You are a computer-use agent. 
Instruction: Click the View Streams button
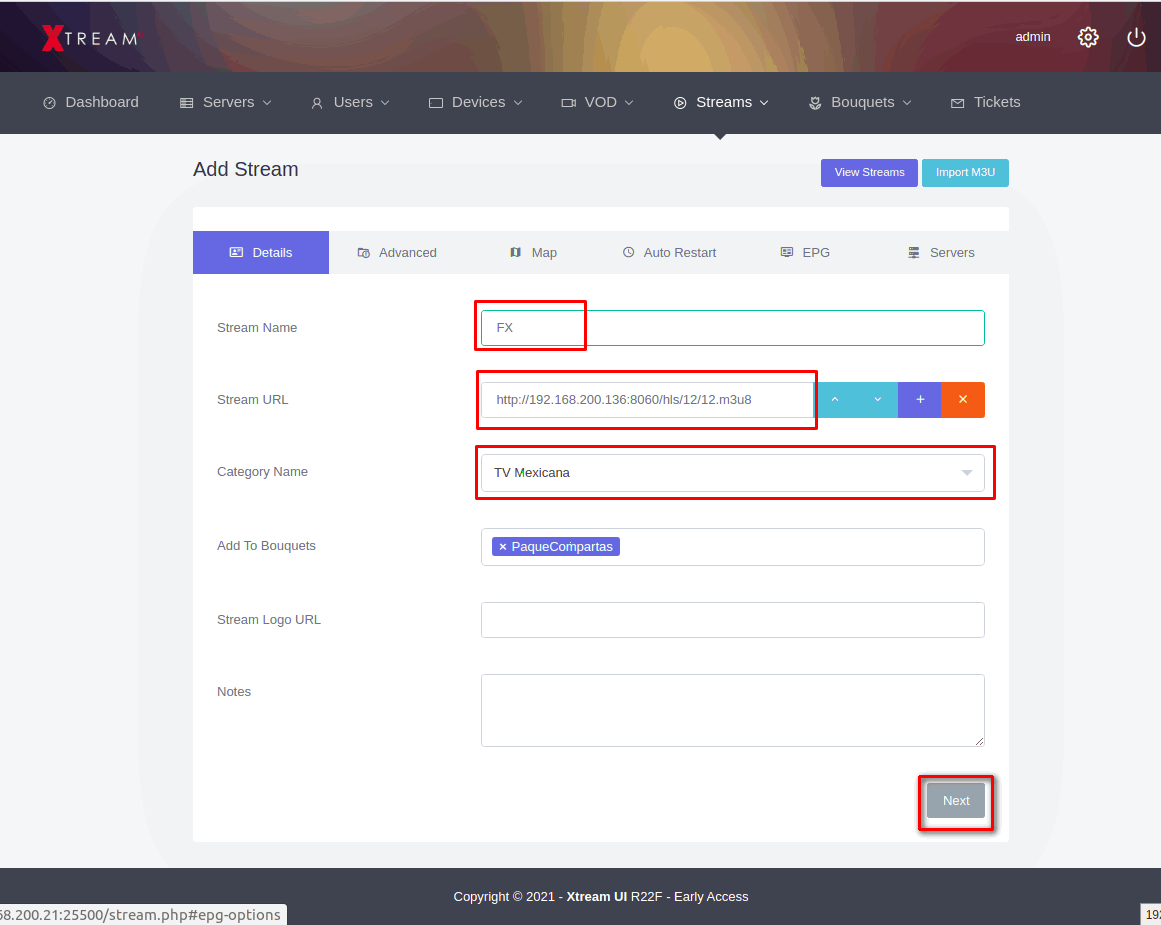coord(869,172)
